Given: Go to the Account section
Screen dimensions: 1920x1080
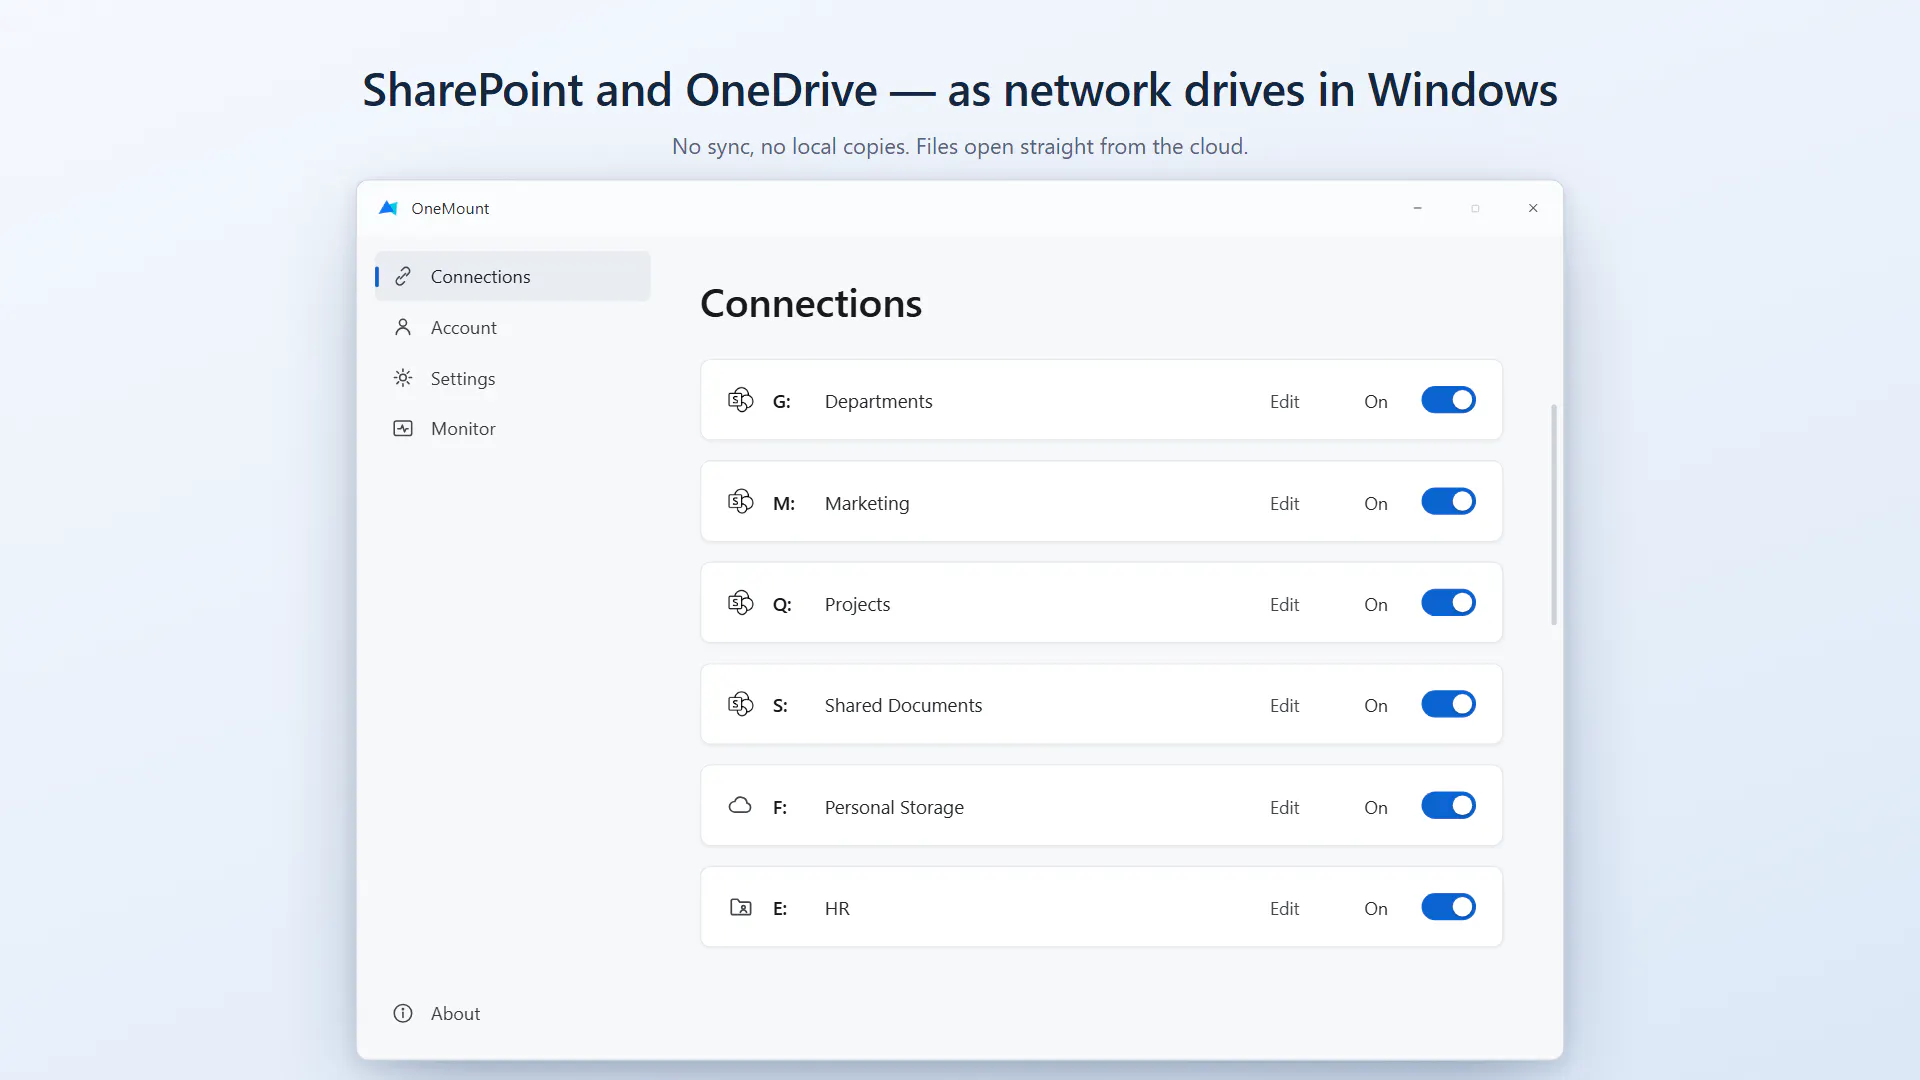Looking at the screenshot, I should [512, 327].
